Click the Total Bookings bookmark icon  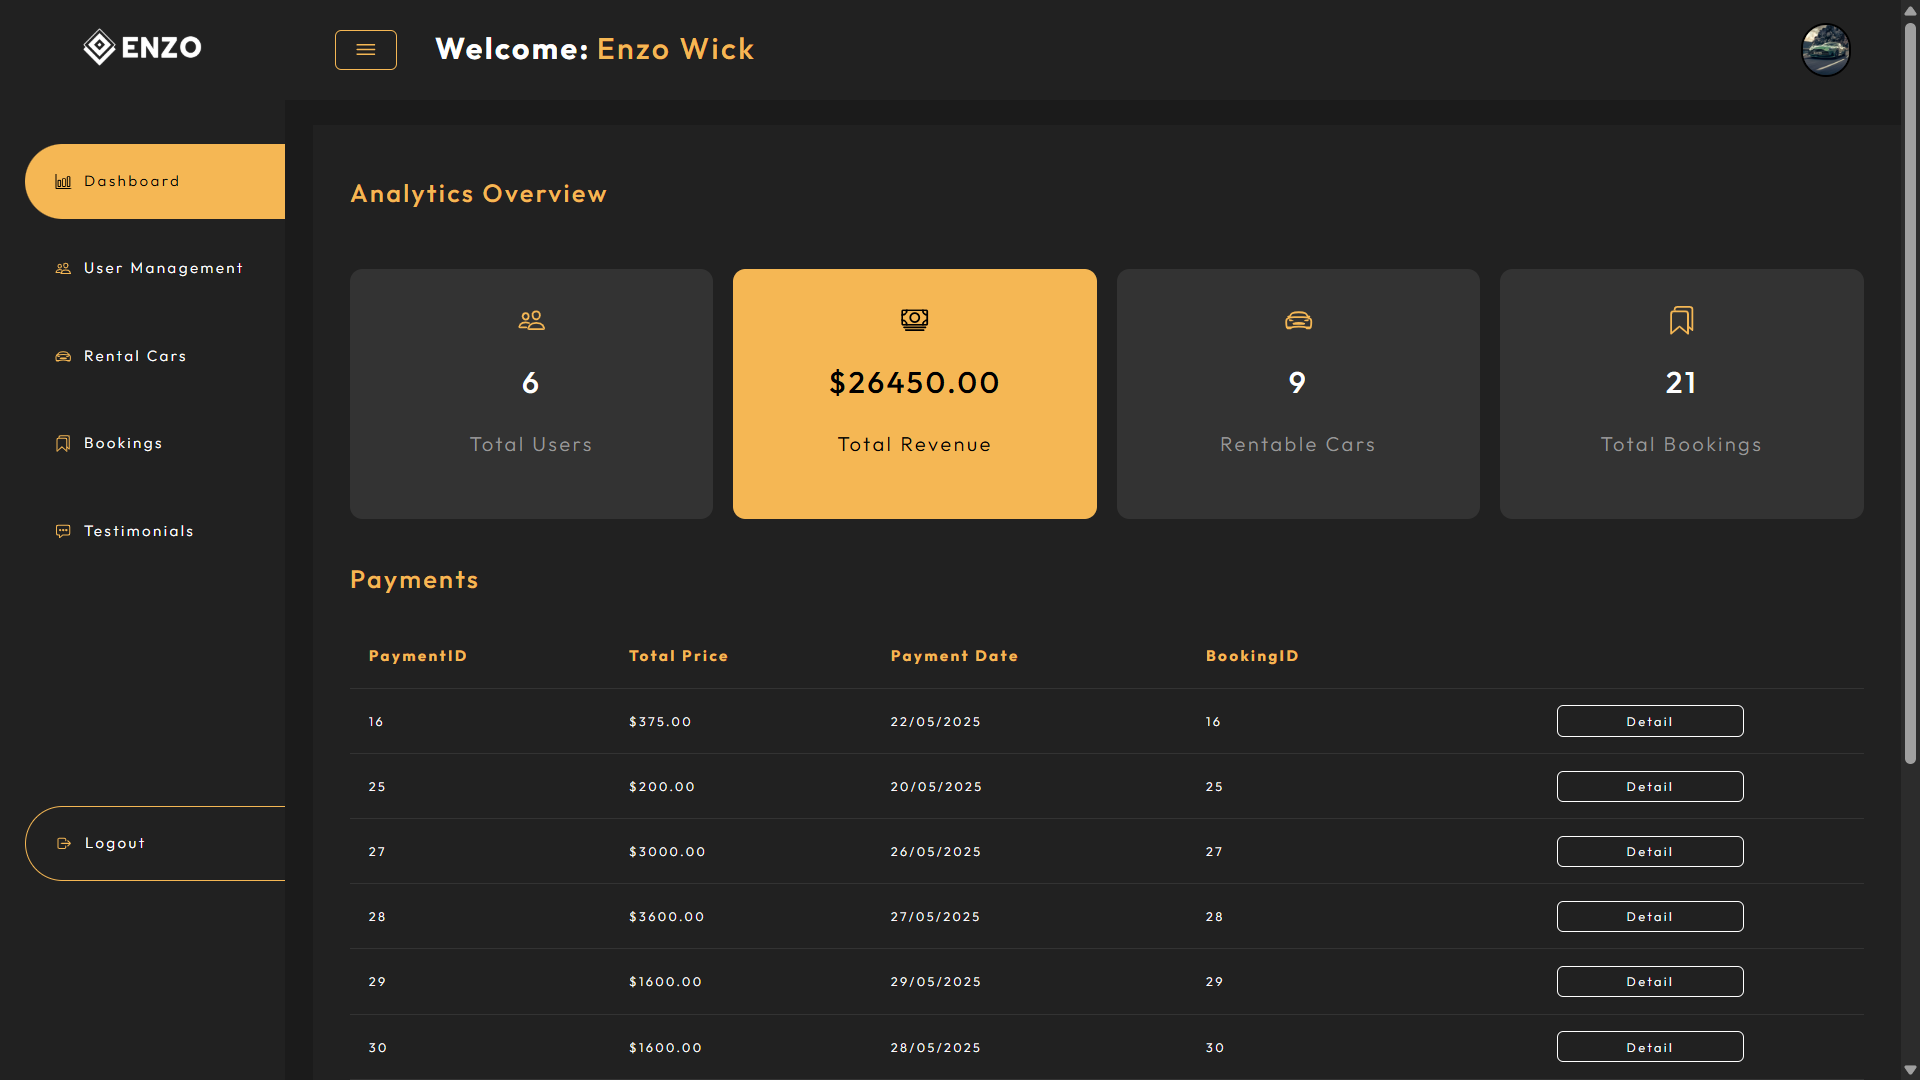tap(1681, 320)
